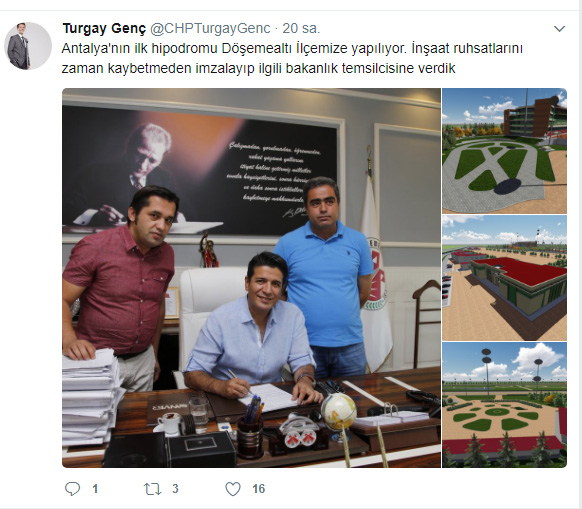Like the tweet with the heart icon
The image size is (582, 509).
click(233, 489)
